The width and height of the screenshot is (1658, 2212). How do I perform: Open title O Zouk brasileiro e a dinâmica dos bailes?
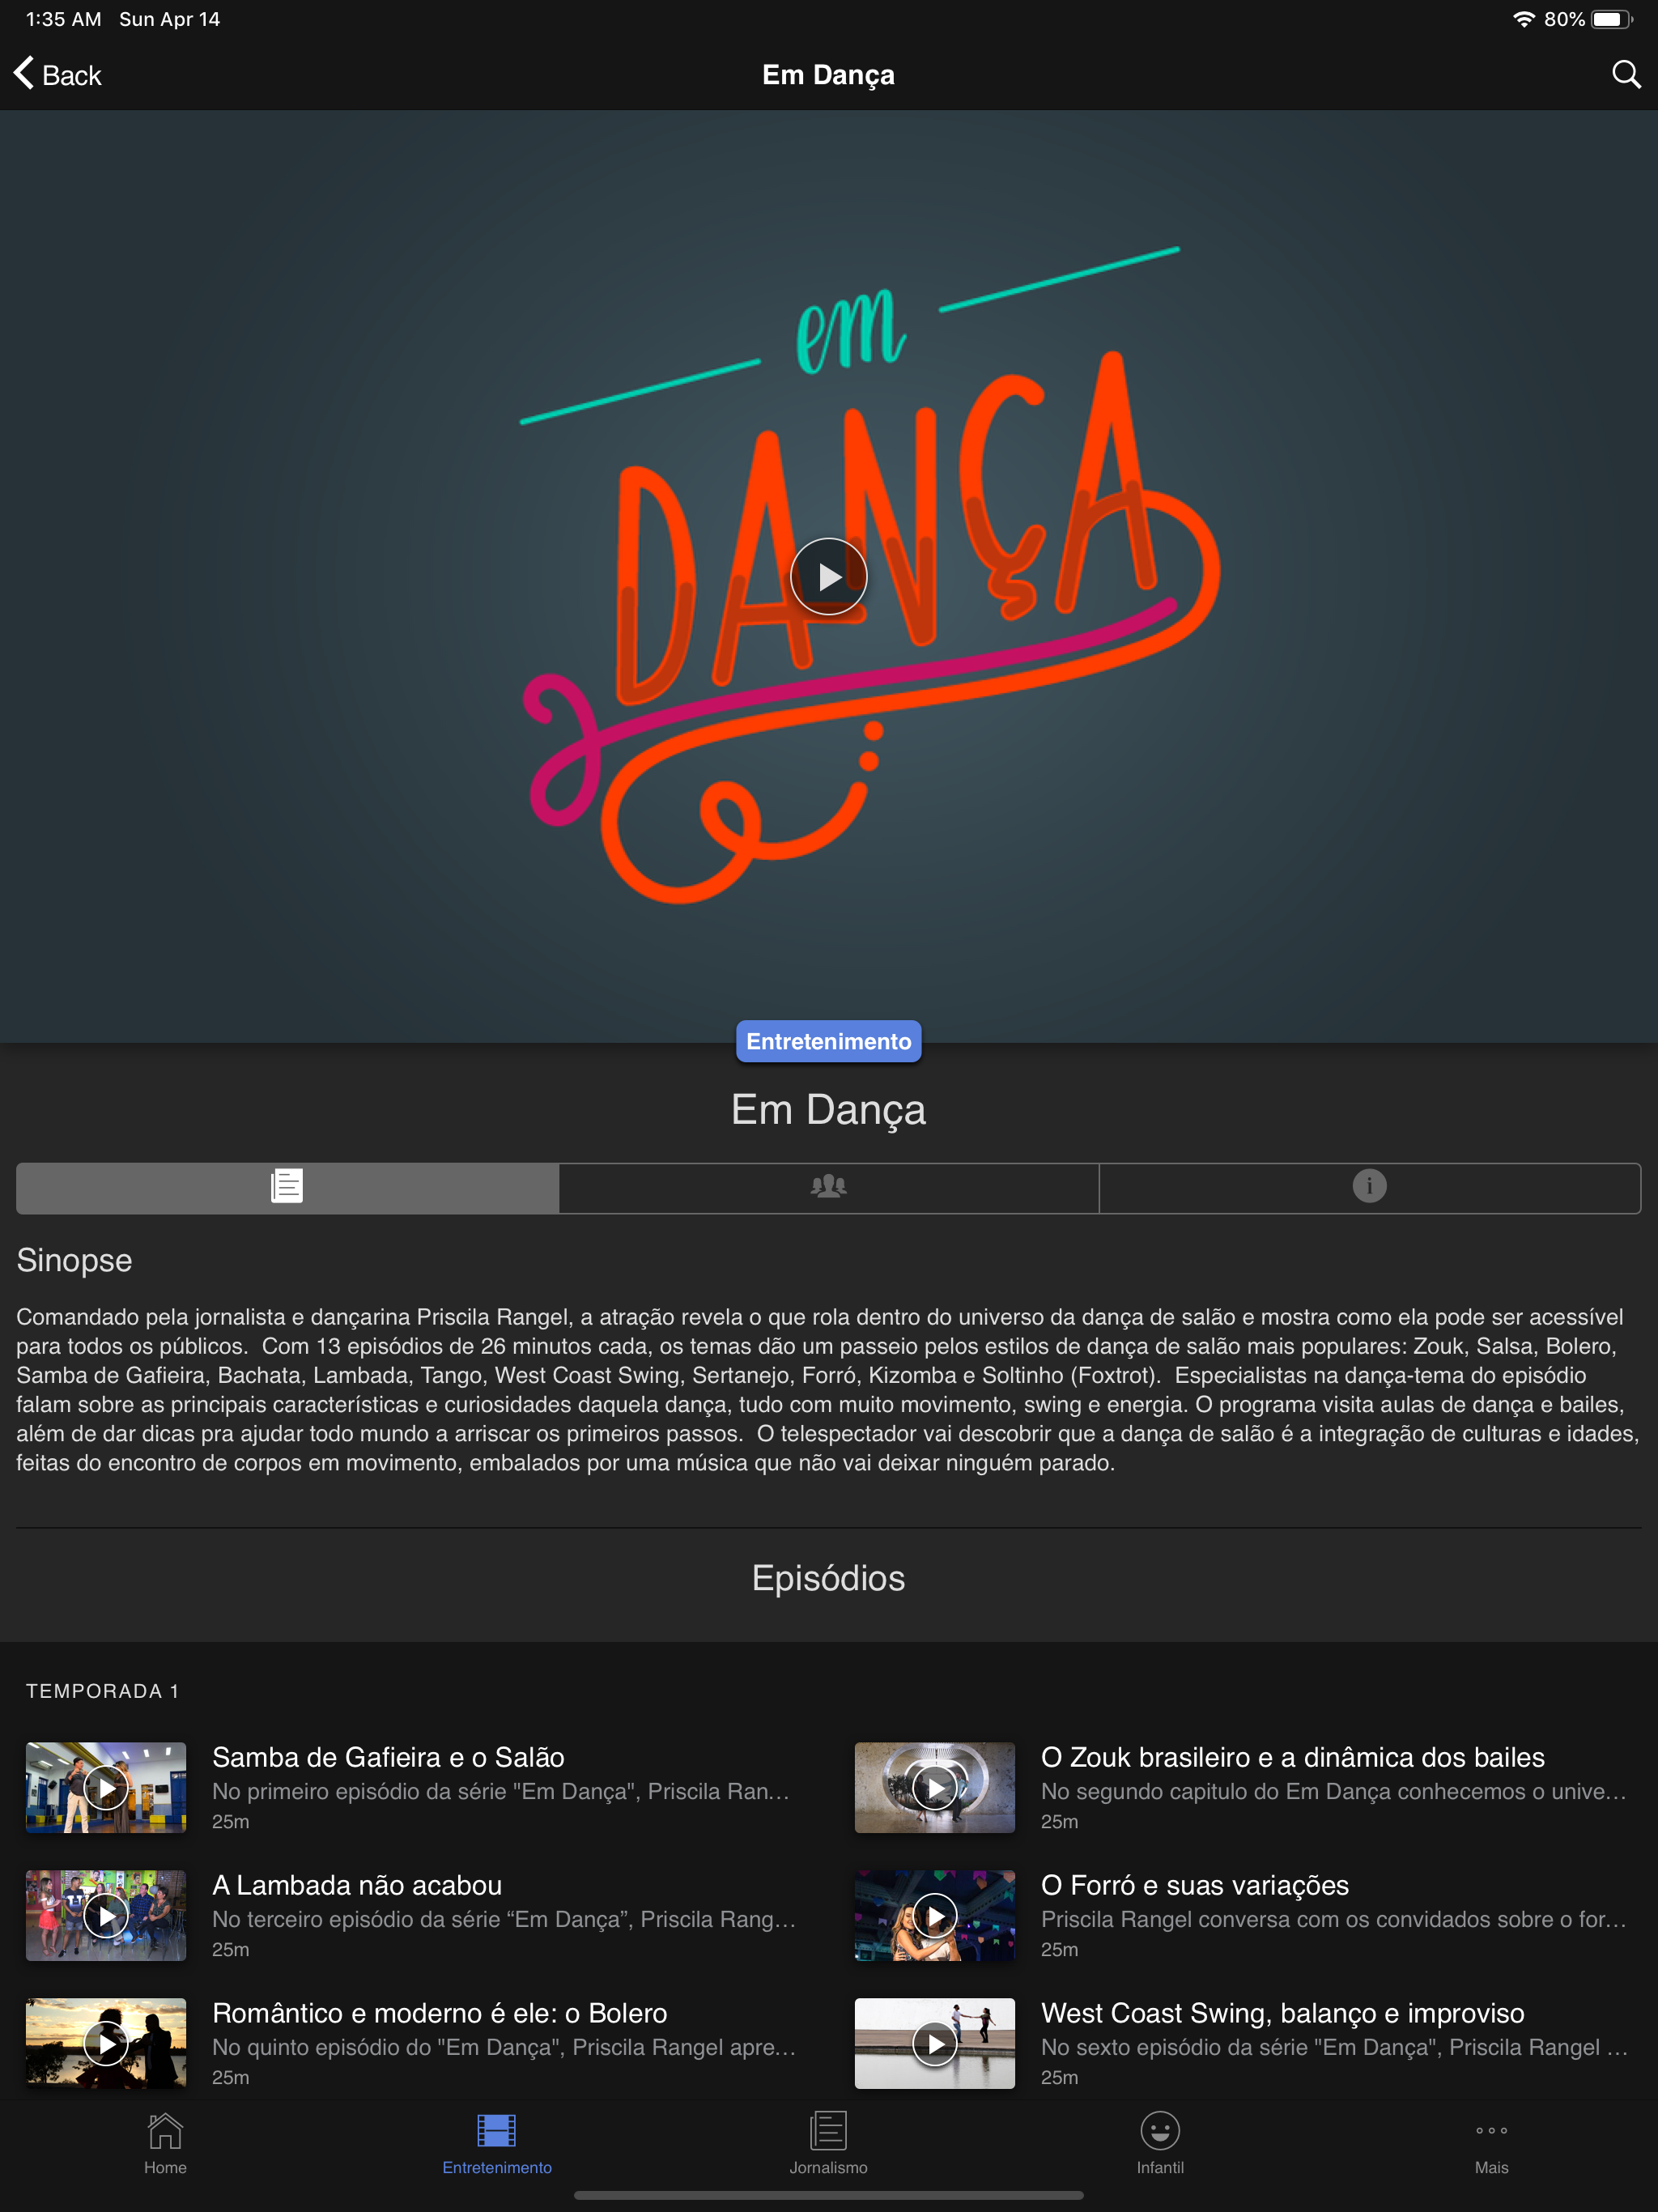pos(1292,1757)
